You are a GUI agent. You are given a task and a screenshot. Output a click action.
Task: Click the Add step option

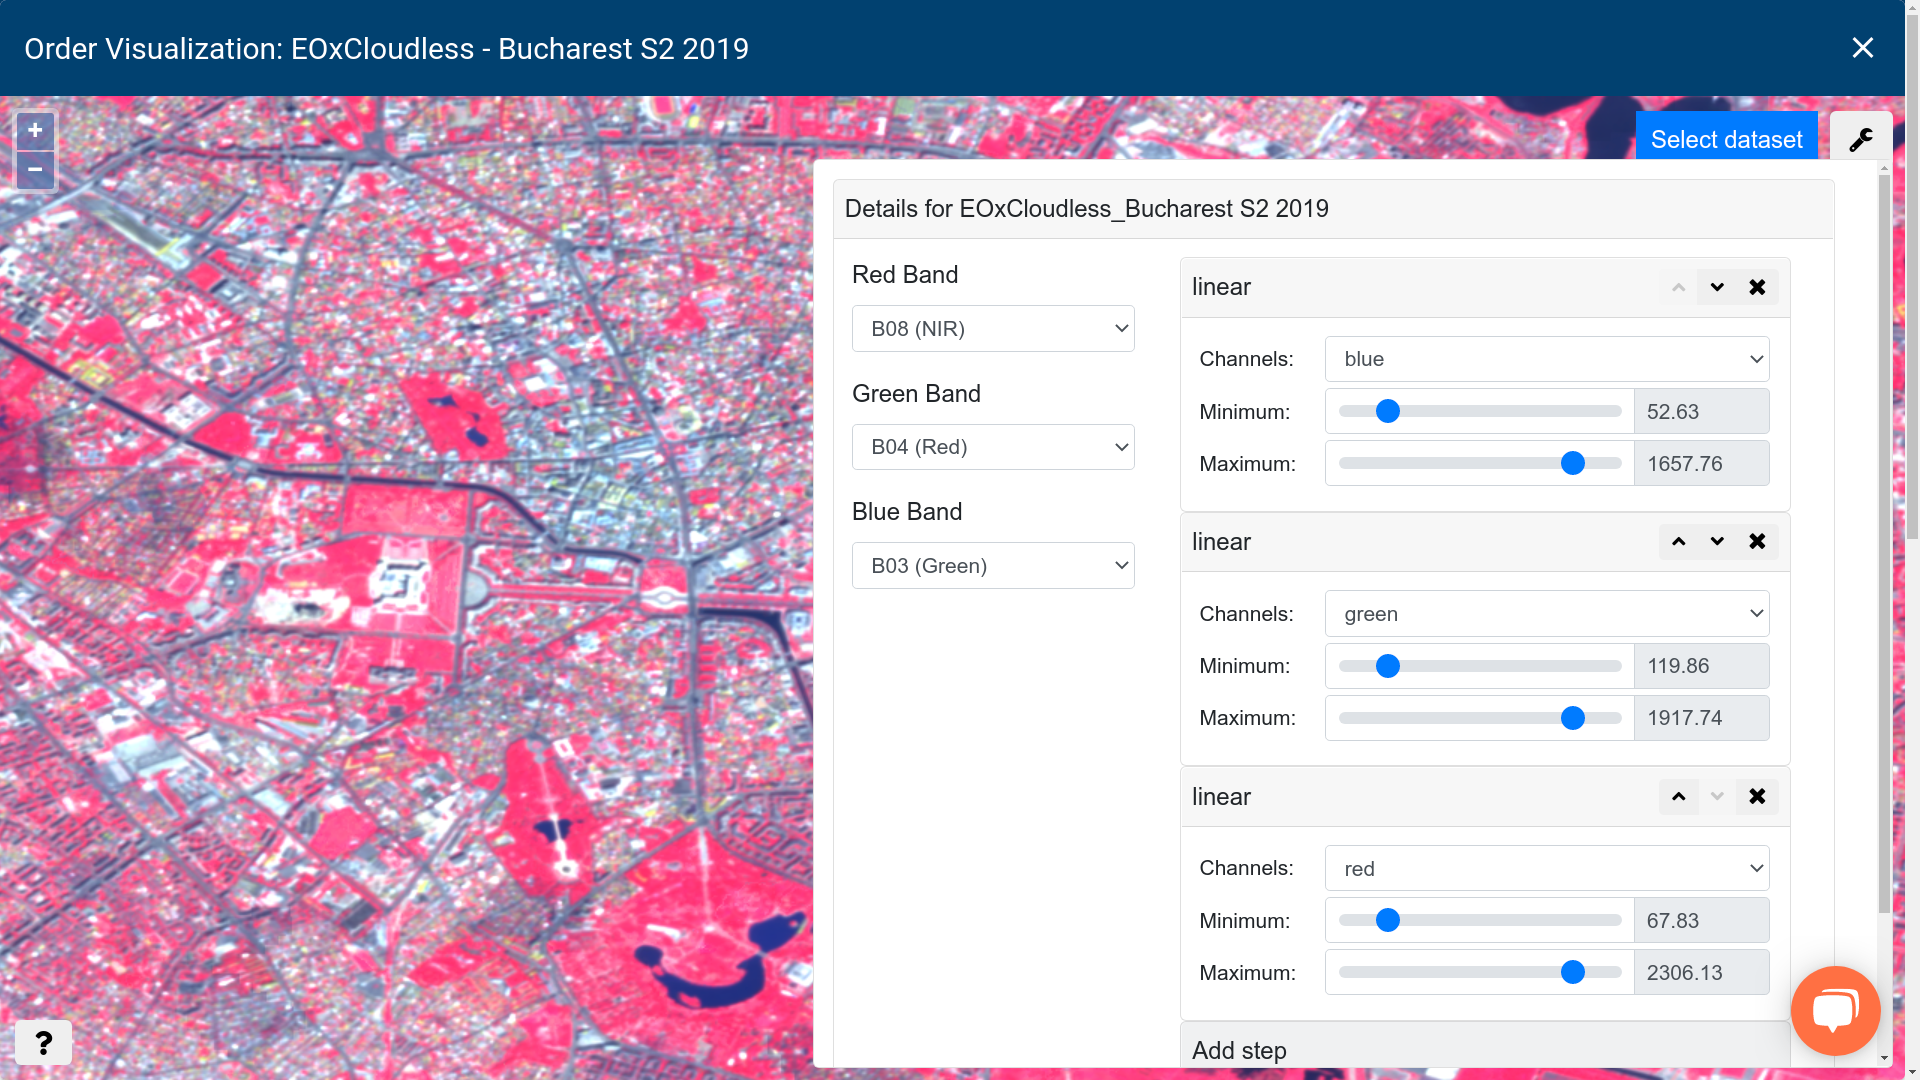1239,1050
